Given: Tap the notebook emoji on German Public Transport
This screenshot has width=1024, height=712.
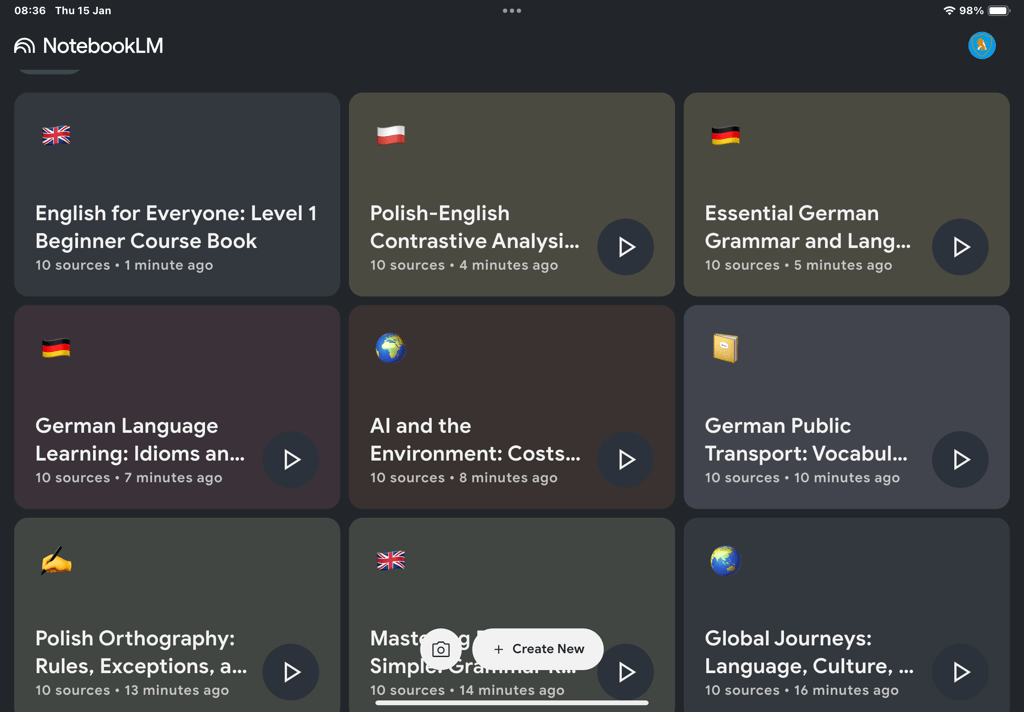Looking at the screenshot, I should pyautogui.click(x=725, y=348).
